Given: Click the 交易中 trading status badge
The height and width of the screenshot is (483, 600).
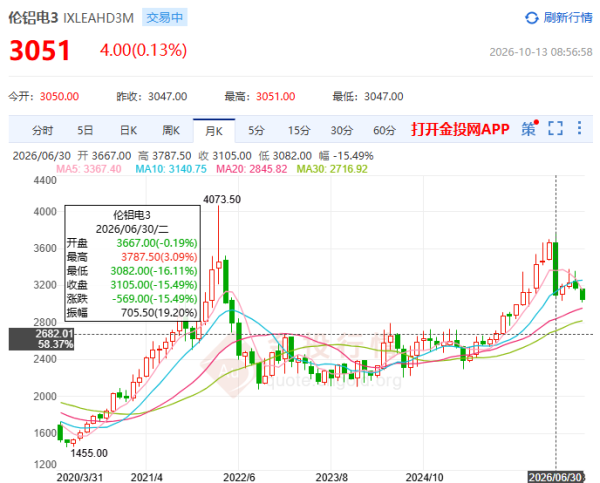Looking at the screenshot, I should pos(165,18).
